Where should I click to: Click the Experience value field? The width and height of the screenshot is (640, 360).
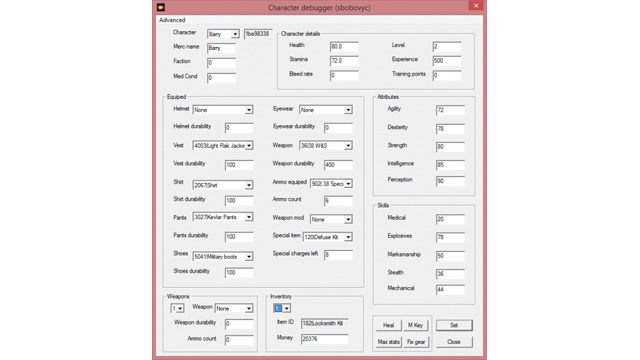point(447,61)
